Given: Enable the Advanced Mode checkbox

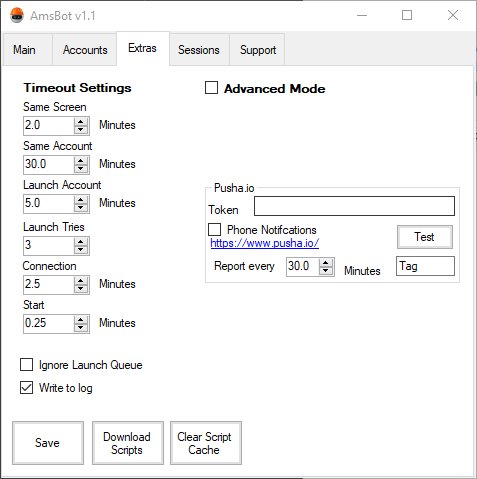Looking at the screenshot, I should (x=211, y=88).
